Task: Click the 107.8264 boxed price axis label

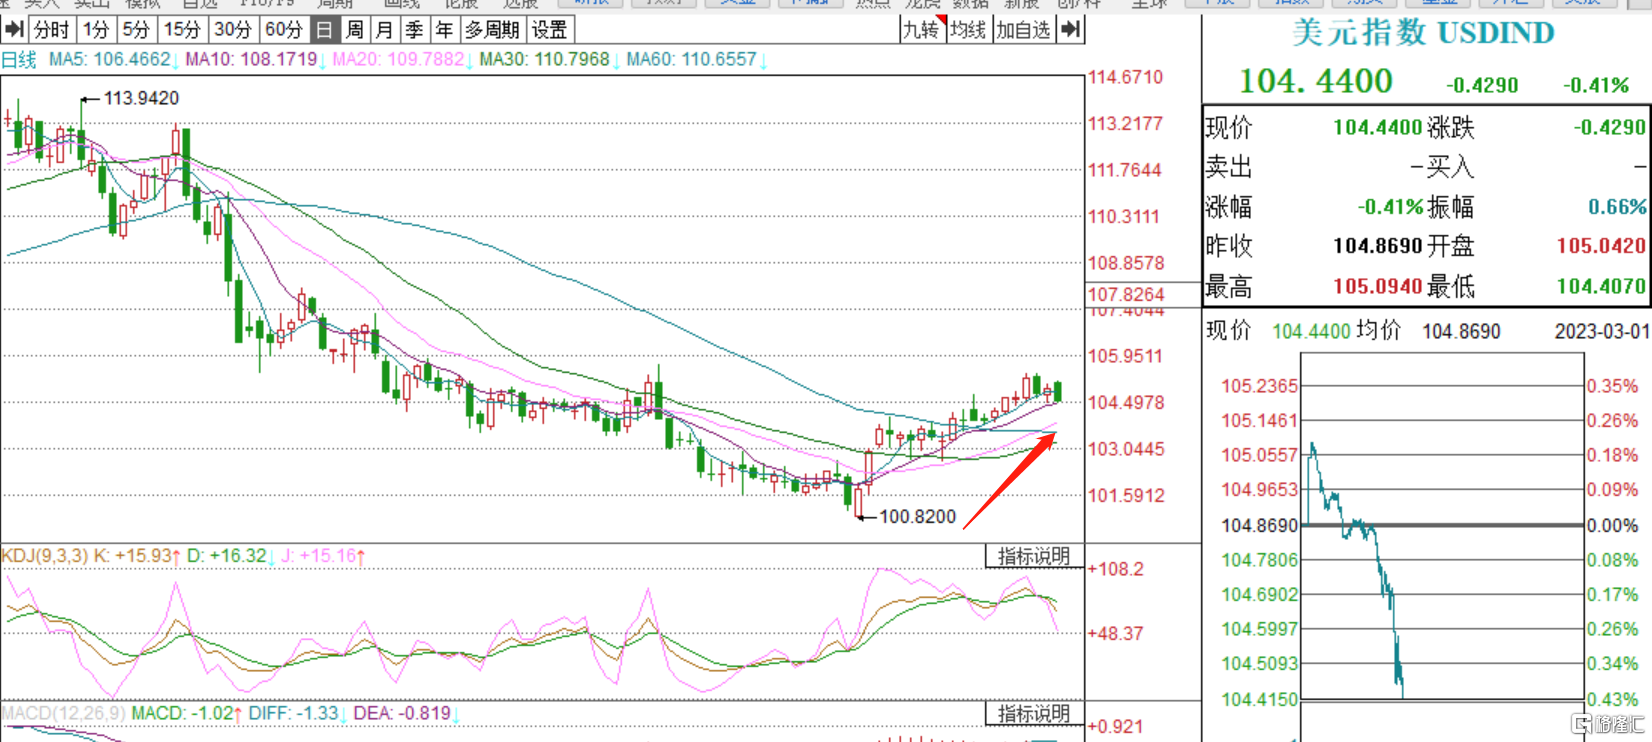Action: (1126, 295)
